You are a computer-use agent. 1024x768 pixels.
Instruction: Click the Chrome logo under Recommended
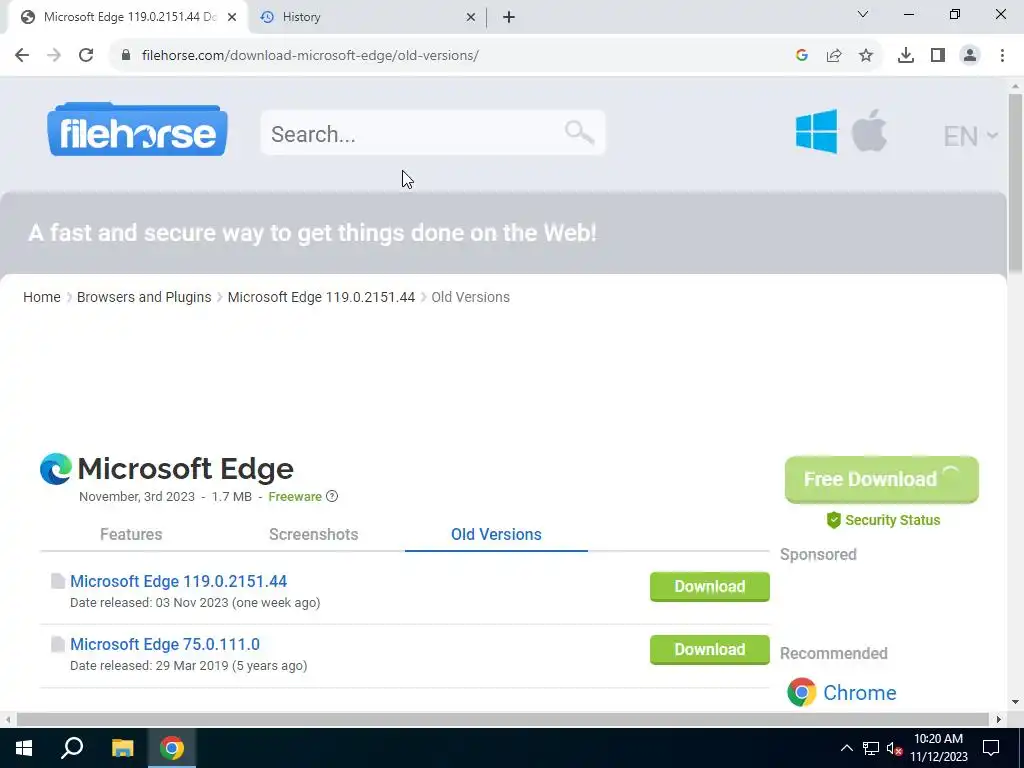[801, 692]
